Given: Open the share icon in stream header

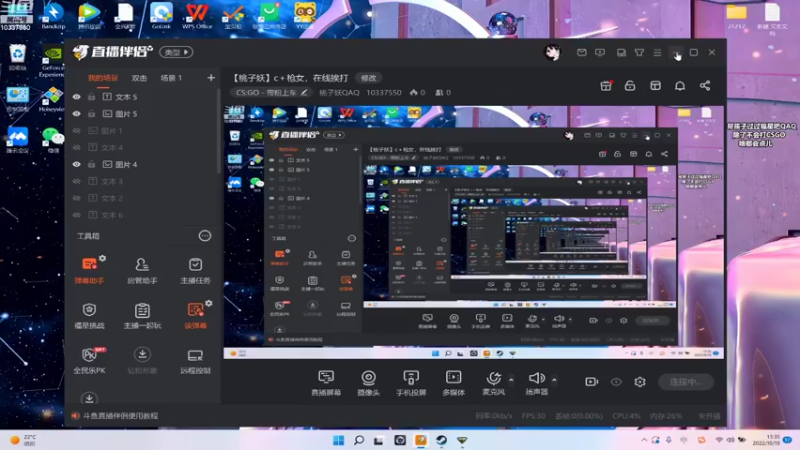Looking at the screenshot, I should tap(705, 86).
